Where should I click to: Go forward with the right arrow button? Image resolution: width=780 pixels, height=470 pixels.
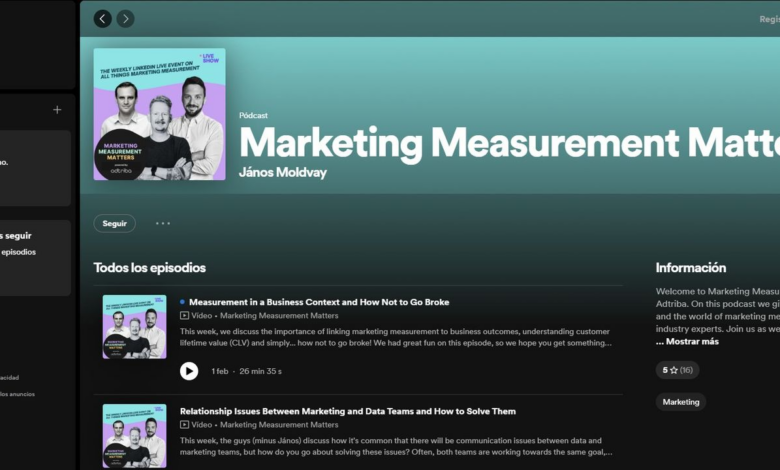click(125, 19)
